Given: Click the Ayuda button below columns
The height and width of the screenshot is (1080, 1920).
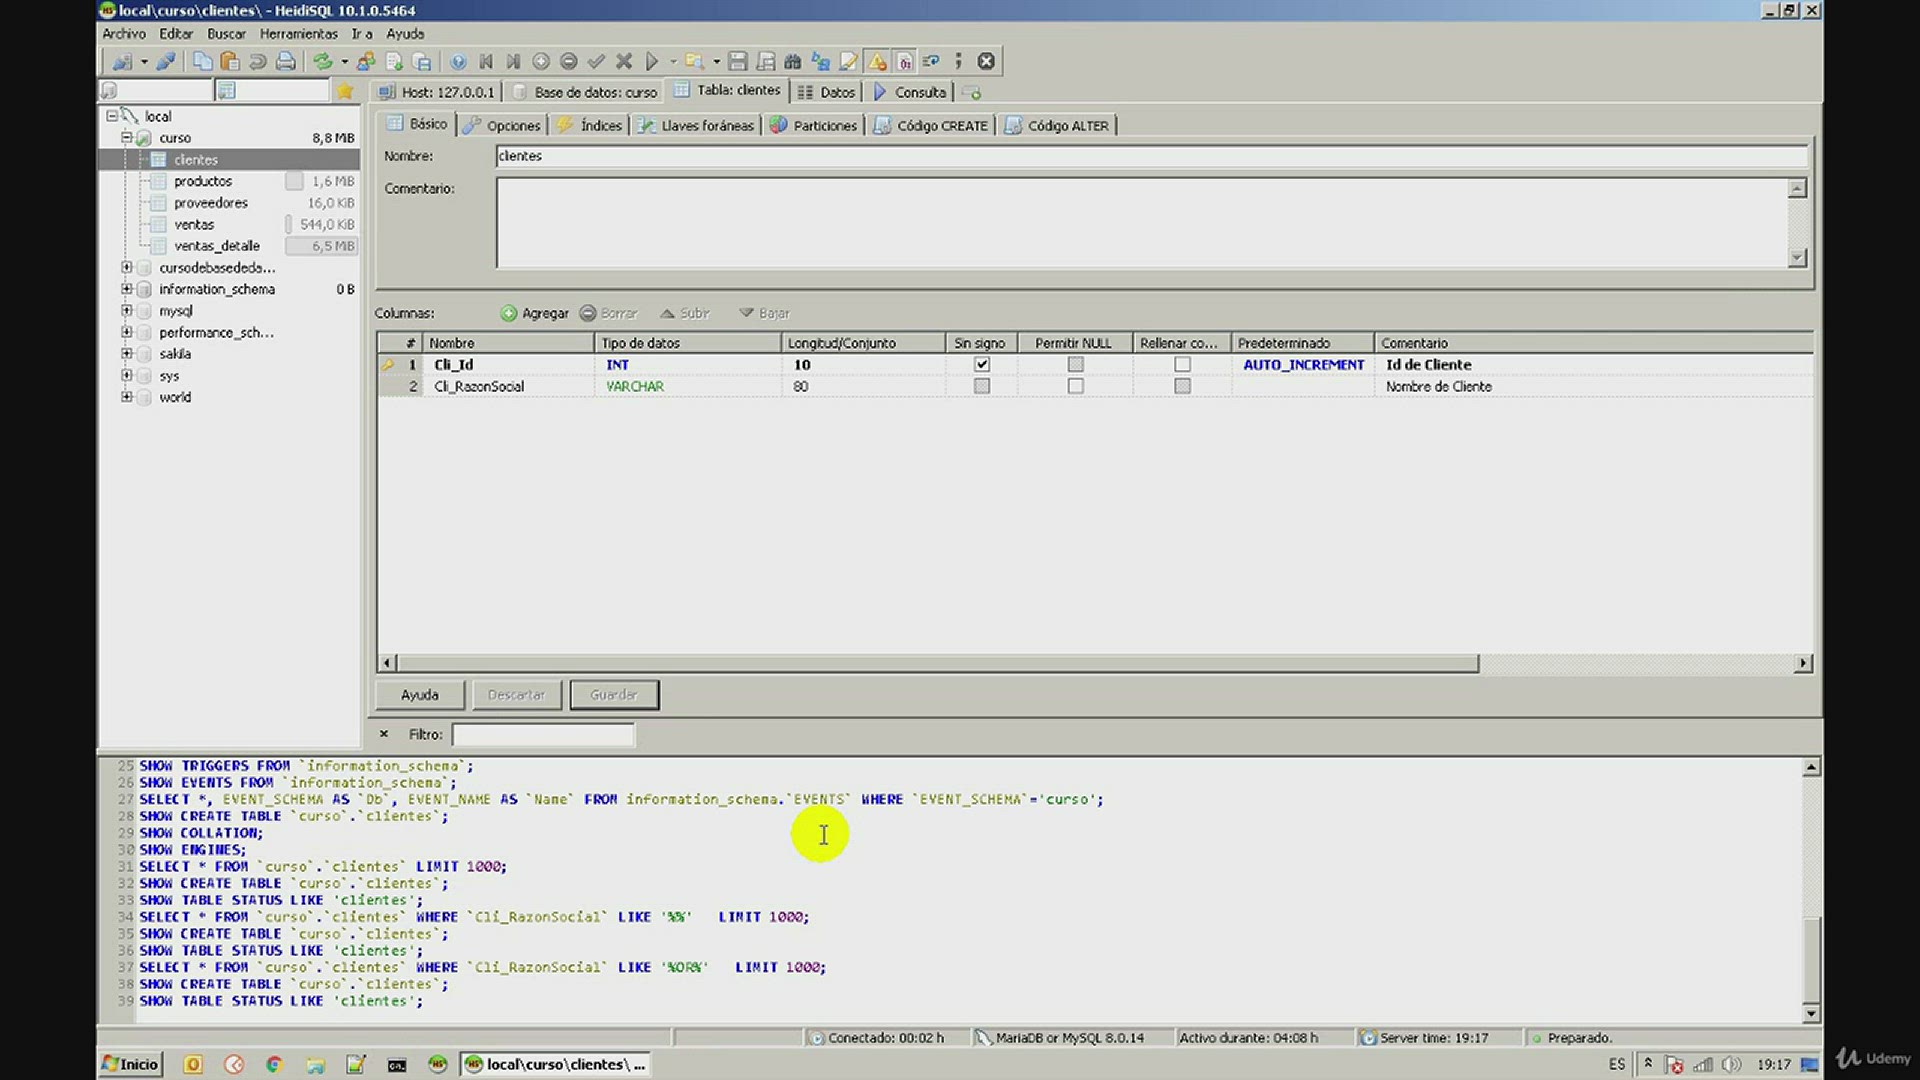Looking at the screenshot, I should [x=420, y=695].
